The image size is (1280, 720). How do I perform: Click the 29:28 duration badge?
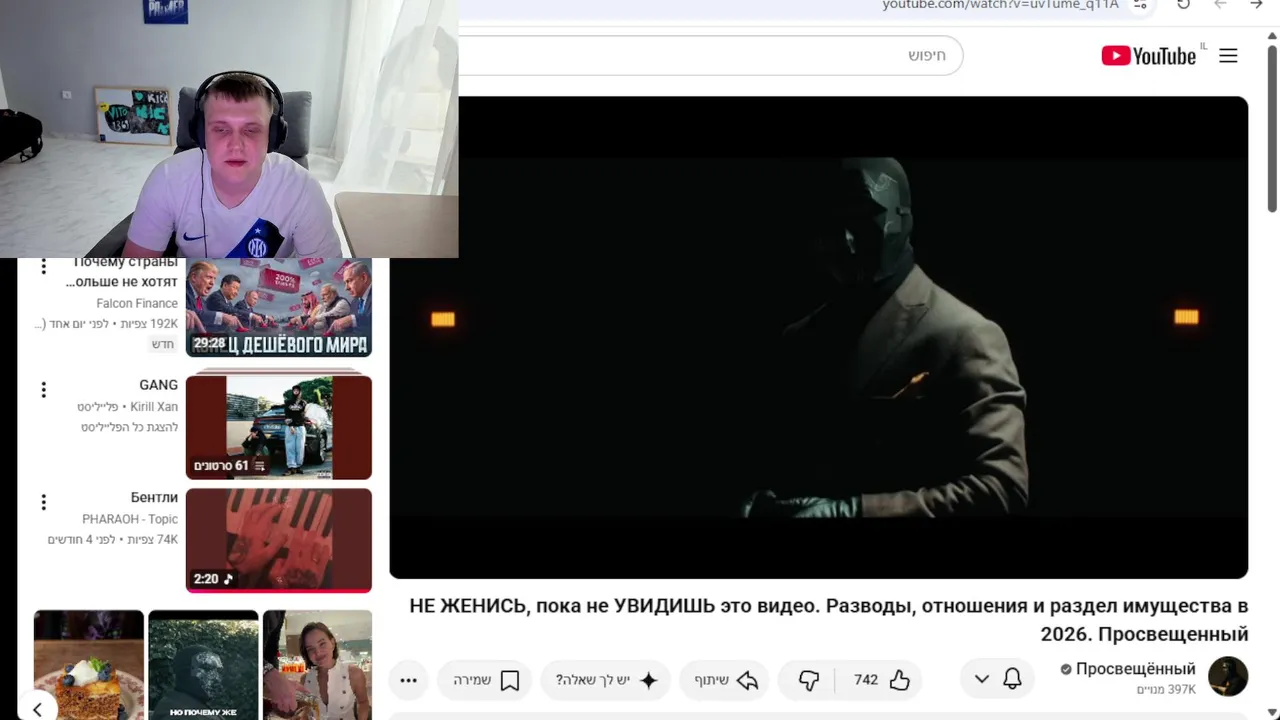click(209, 343)
